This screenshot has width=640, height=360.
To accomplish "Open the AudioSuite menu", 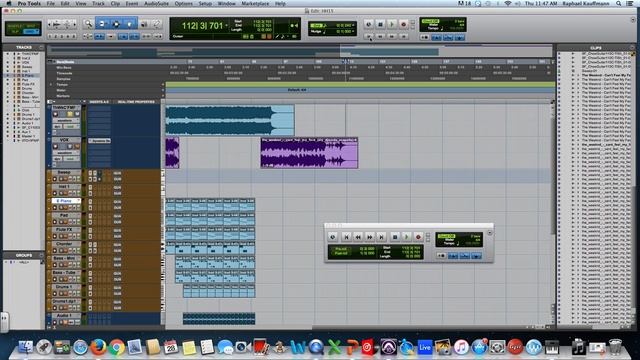I will pos(156,3).
